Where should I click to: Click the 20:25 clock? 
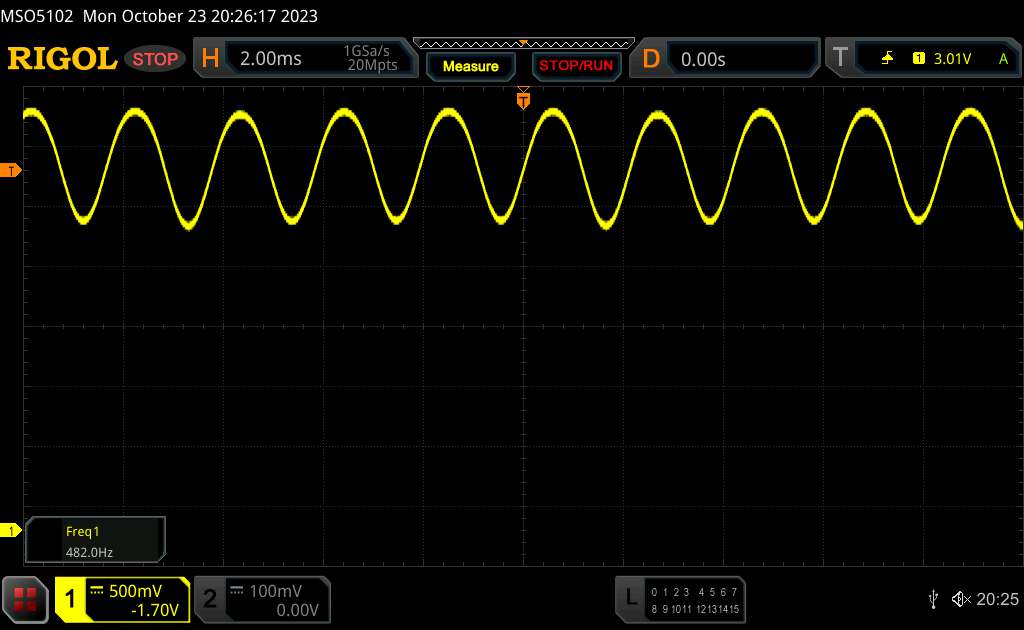click(x=997, y=599)
